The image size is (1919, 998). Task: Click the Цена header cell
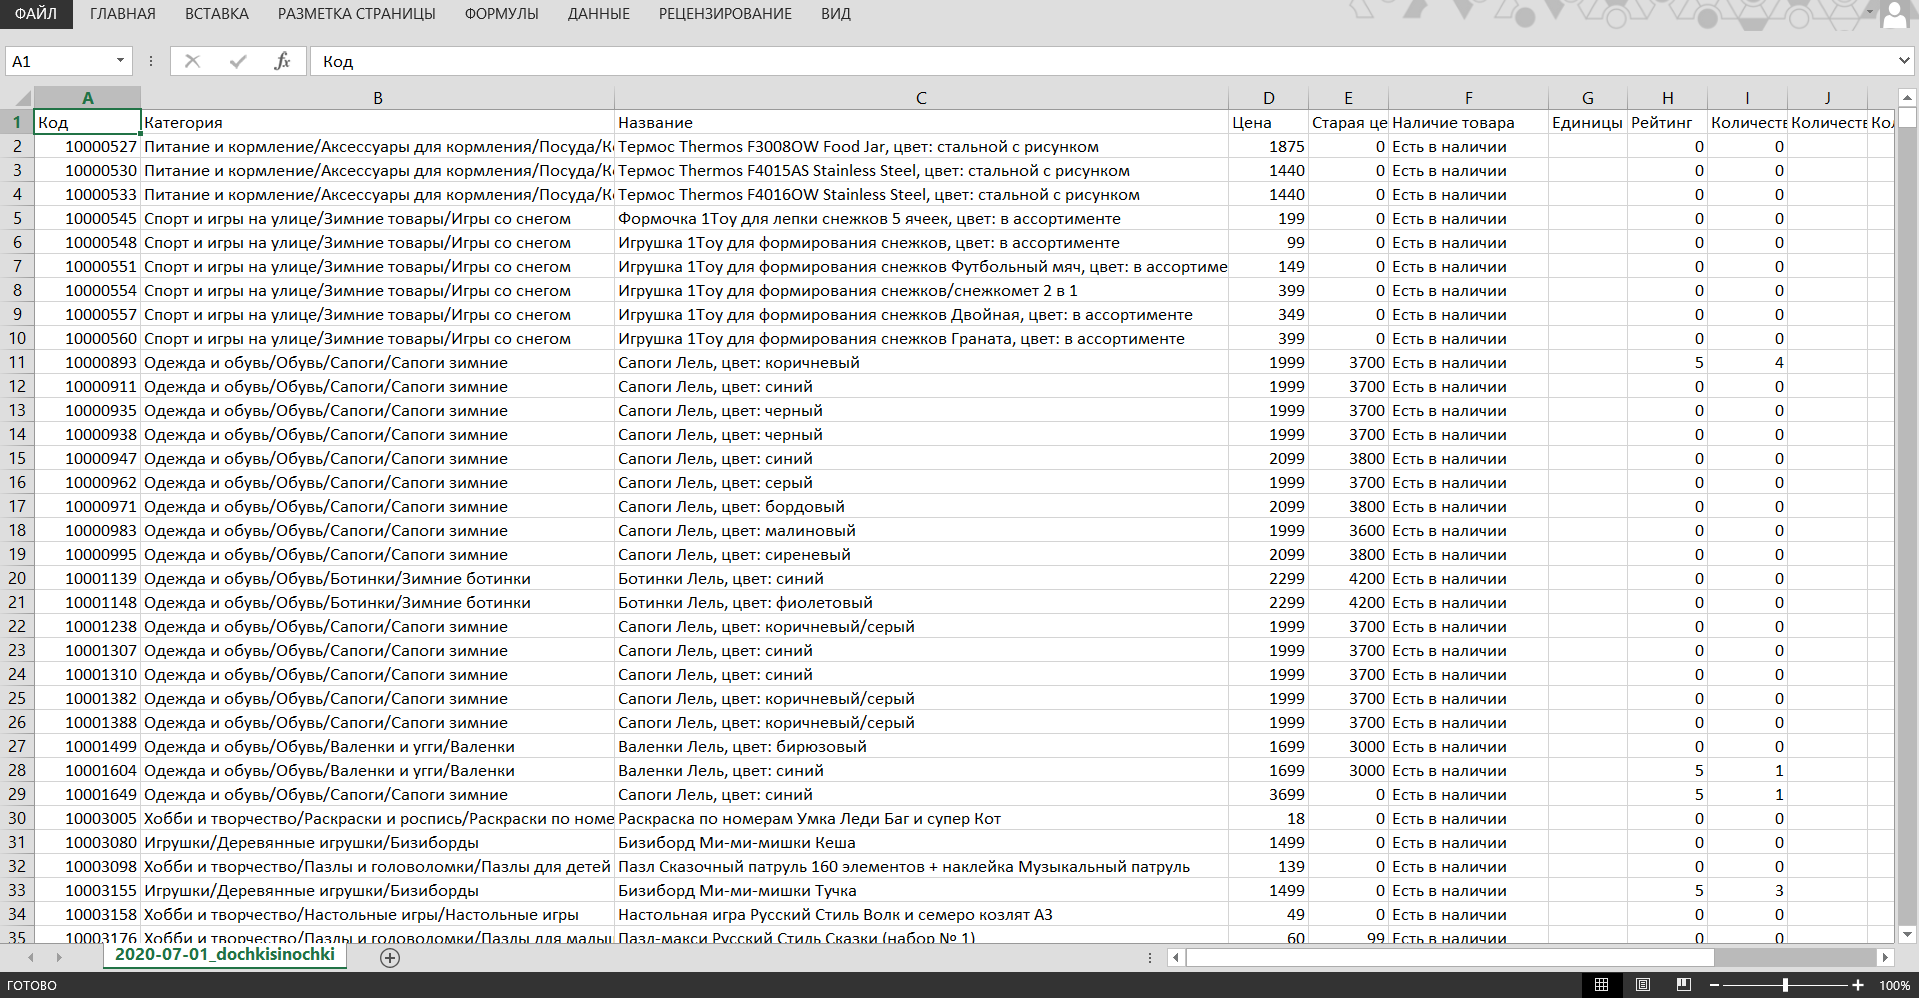1268,122
